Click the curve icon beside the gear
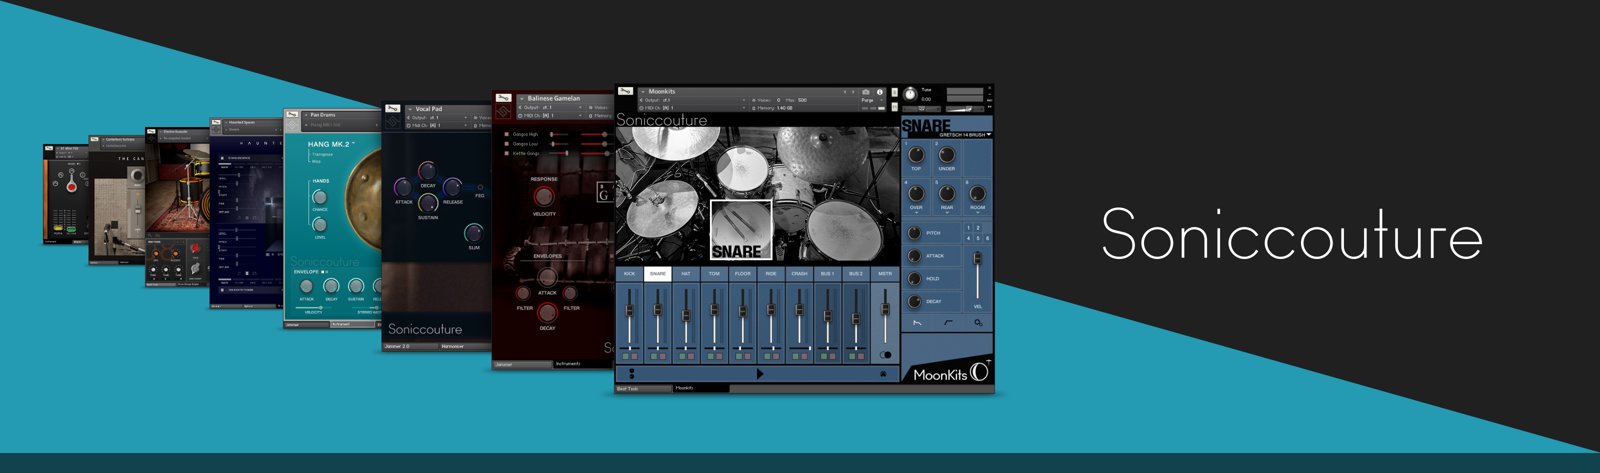The height and width of the screenshot is (473, 1600). click(948, 323)
